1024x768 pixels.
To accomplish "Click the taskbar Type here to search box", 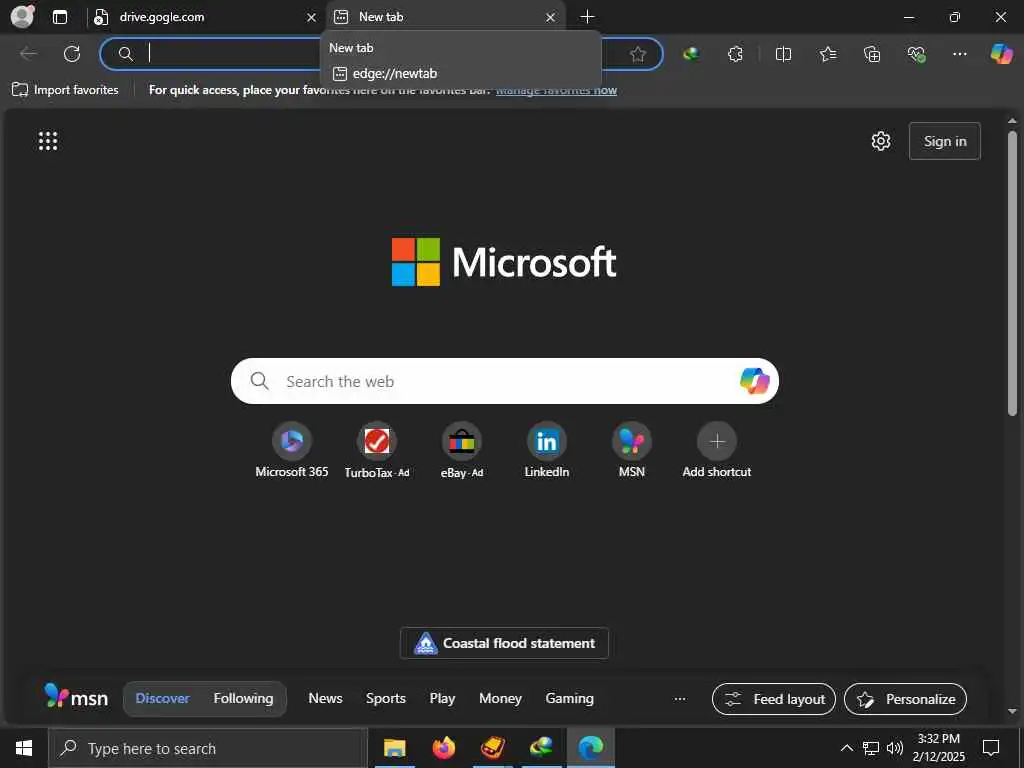I will pyautogui.click(x=208, y=748).
